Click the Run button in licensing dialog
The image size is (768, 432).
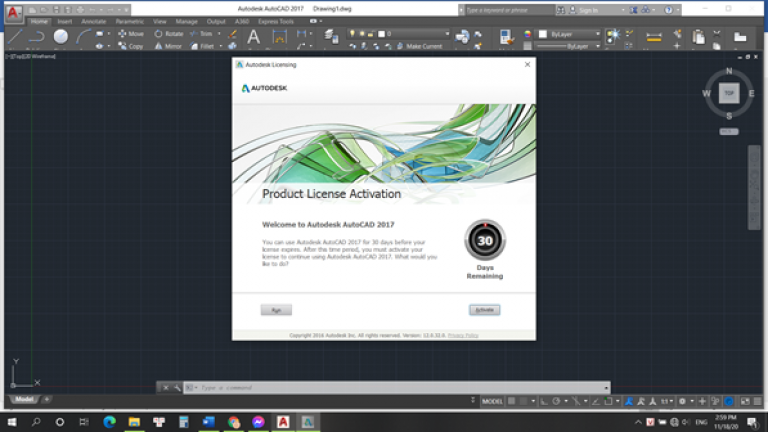276,310
